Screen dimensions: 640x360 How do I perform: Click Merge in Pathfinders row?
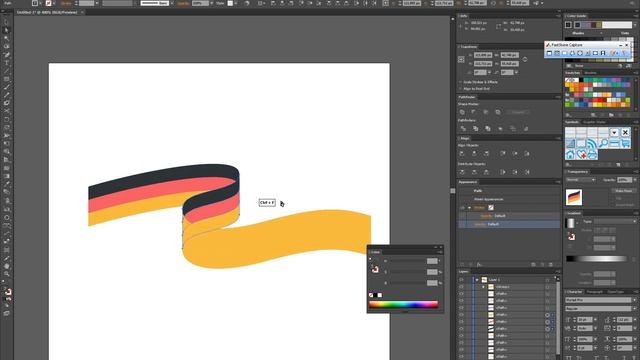488,129
